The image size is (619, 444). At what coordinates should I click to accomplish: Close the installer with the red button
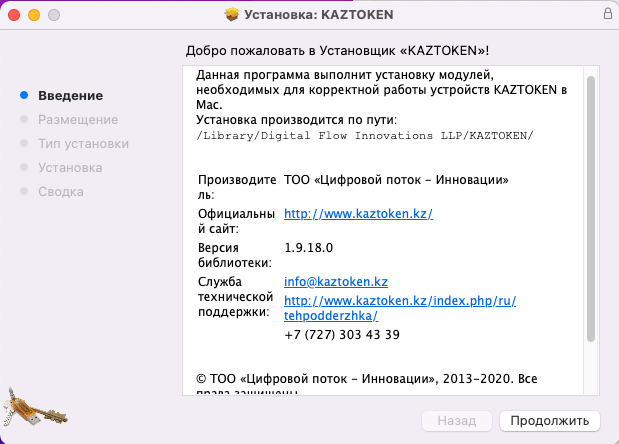14,15
